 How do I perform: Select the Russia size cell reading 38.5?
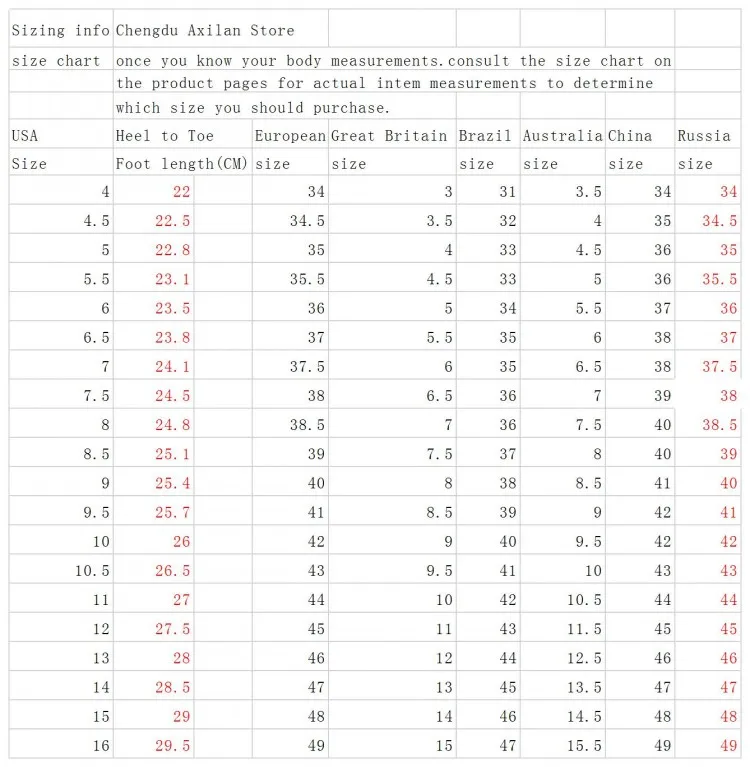coord(707,425)
